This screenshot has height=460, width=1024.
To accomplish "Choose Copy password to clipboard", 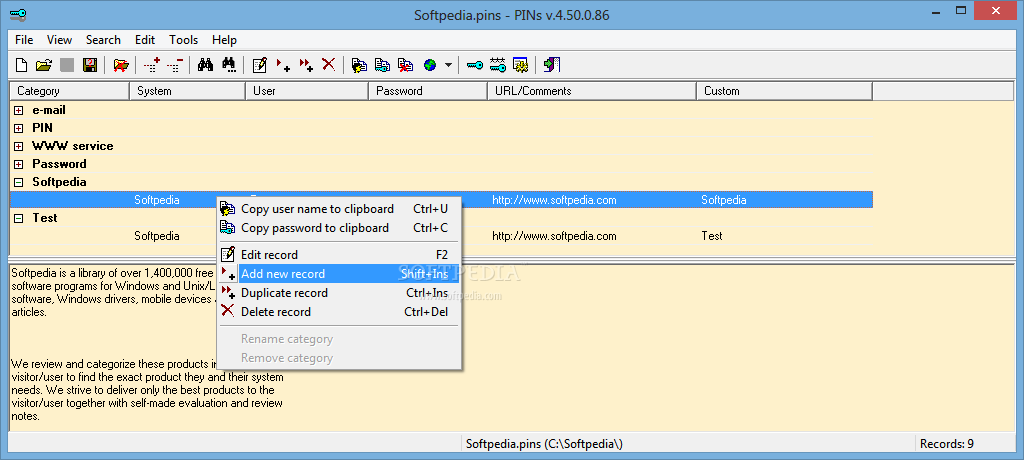I will click(x=339, y=228).
